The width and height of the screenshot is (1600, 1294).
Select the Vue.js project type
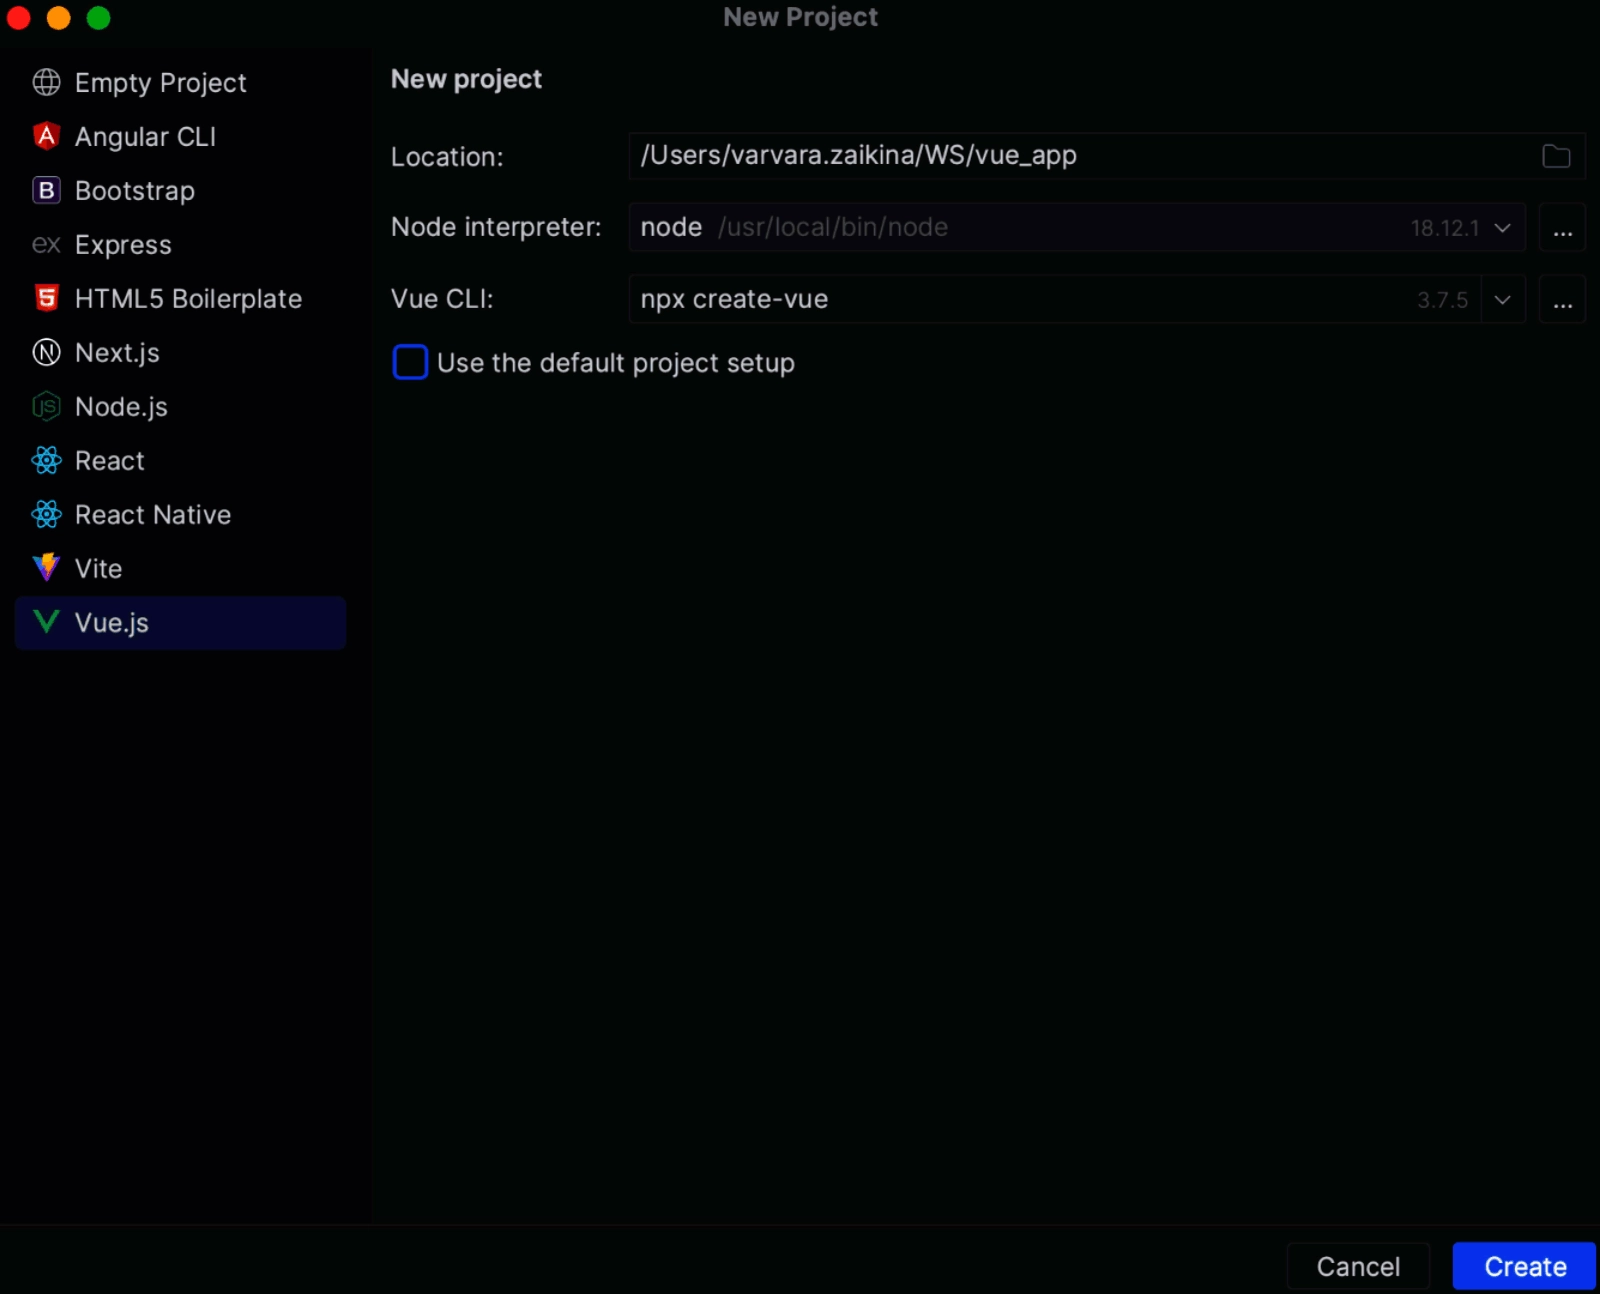click(180, 622)
